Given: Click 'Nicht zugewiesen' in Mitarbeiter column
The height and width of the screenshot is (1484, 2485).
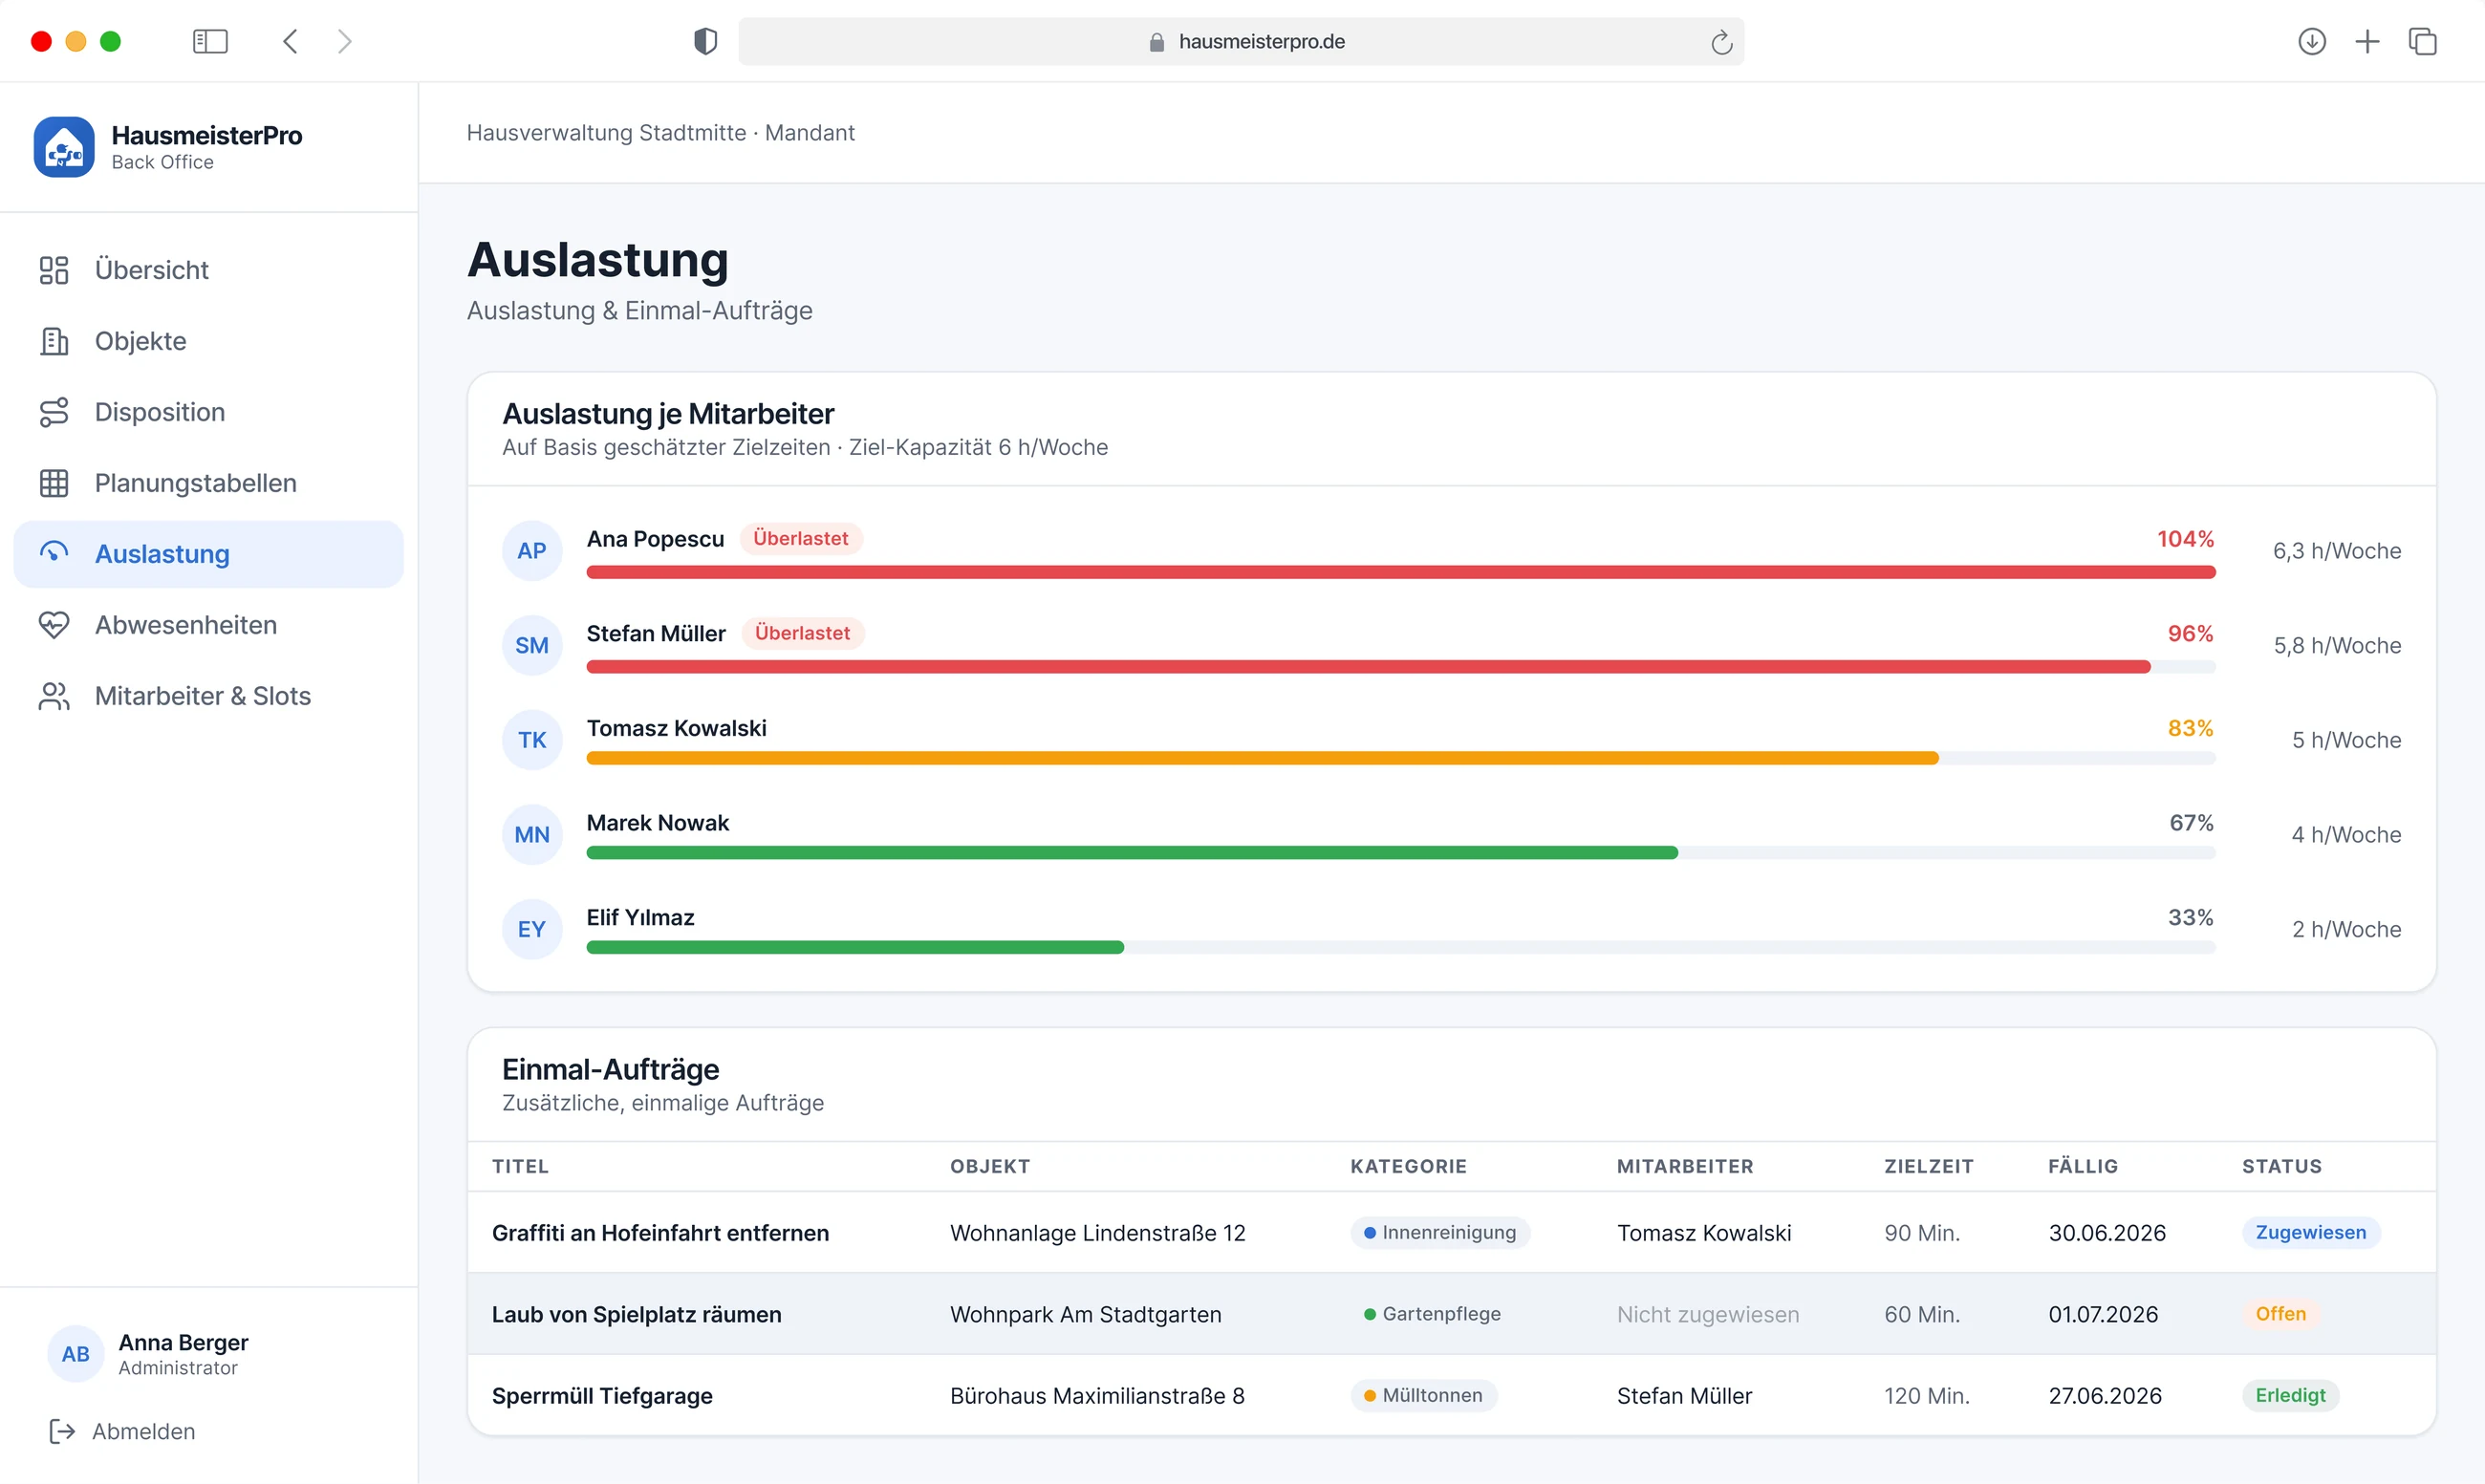Looking at the screenshot, I should (1707, 1314).
